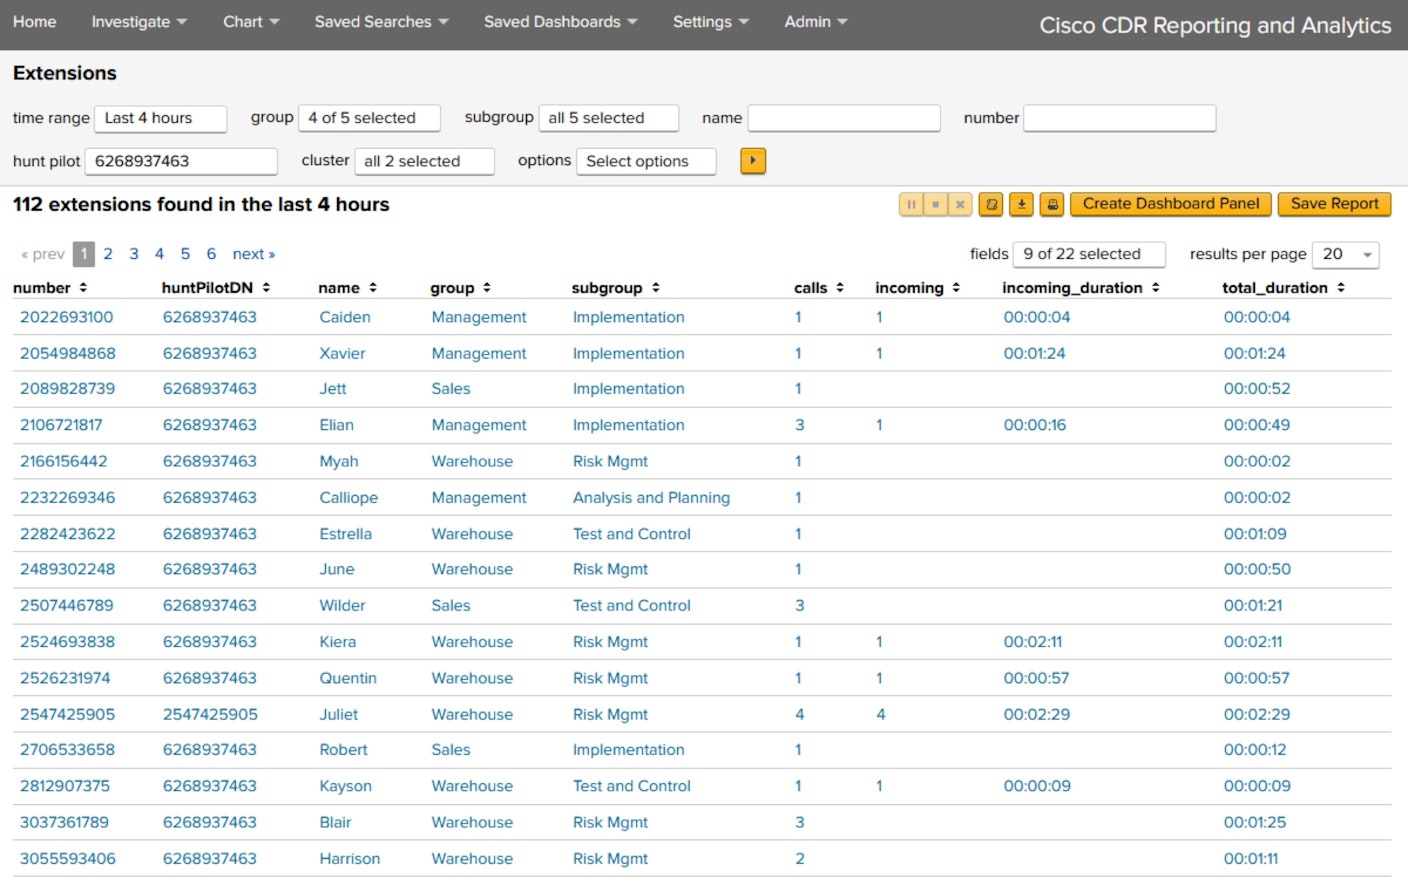Click Create Dashboard Panel button
This screenshot has height=885, width=1408.
coord(1171,204)
